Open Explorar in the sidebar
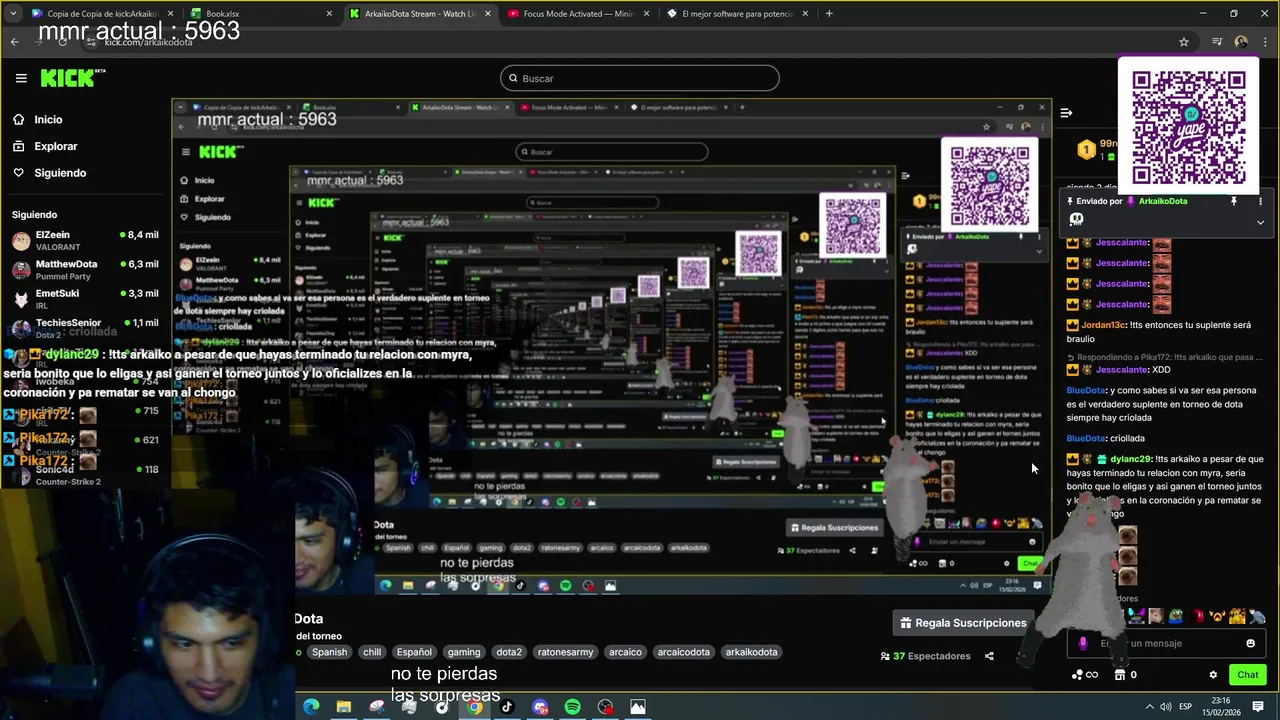The image size is (1280, 720). [x=44, y=146]
